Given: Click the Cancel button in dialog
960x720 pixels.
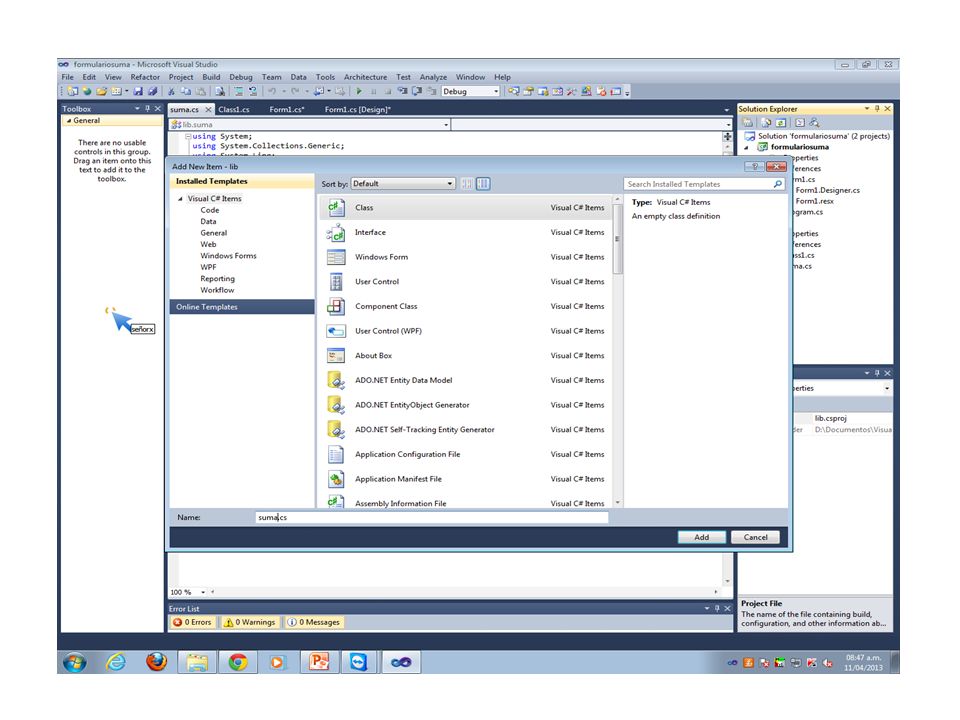Looking at the screenshot, I should click(x=756, y=537).
